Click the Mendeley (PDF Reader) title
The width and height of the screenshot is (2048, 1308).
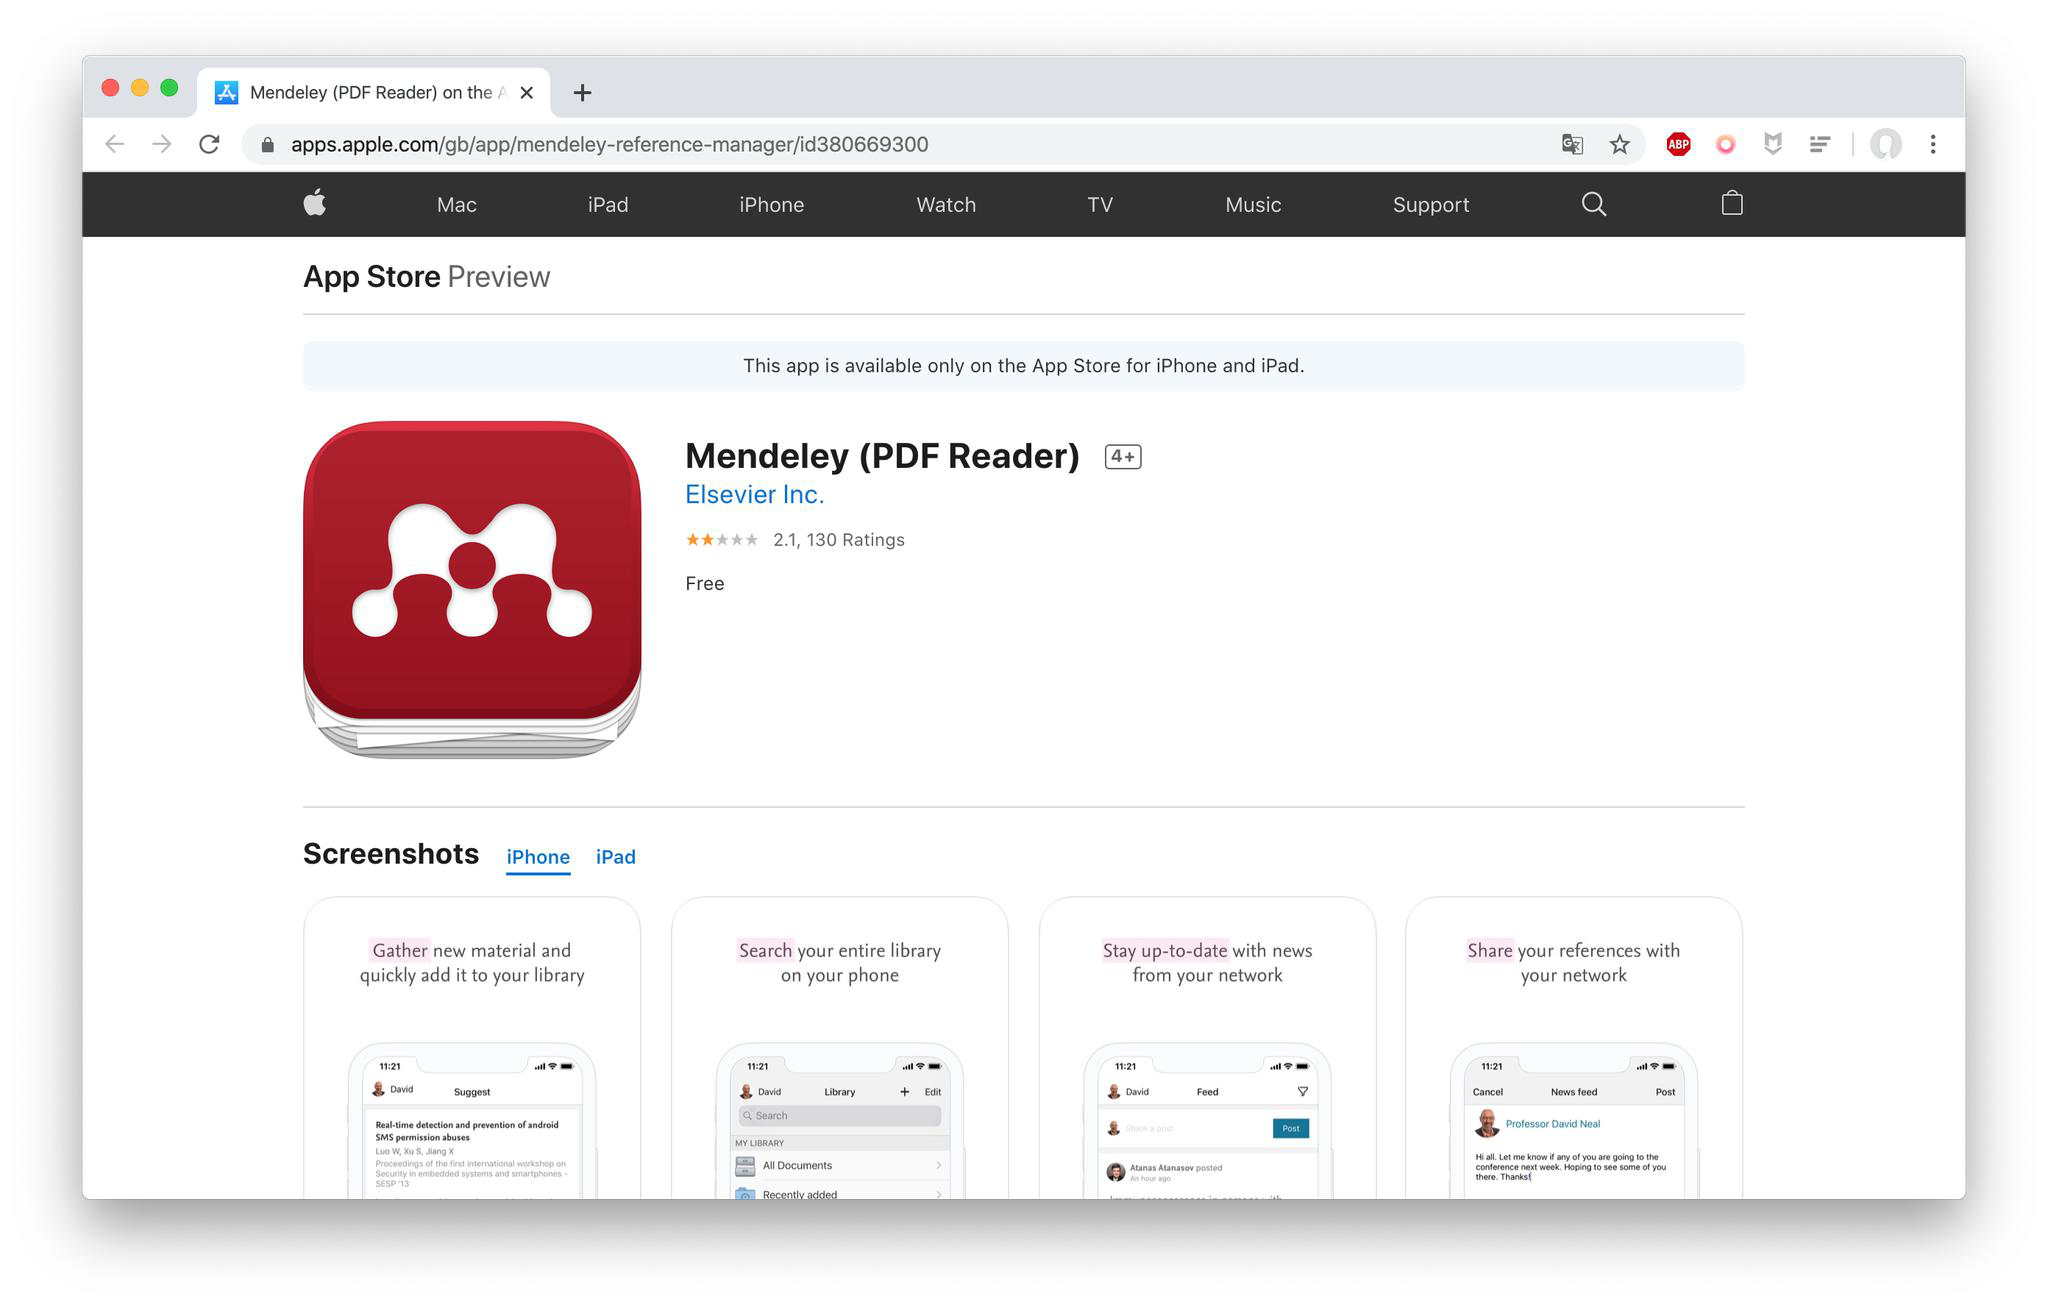tap(882, 456)
